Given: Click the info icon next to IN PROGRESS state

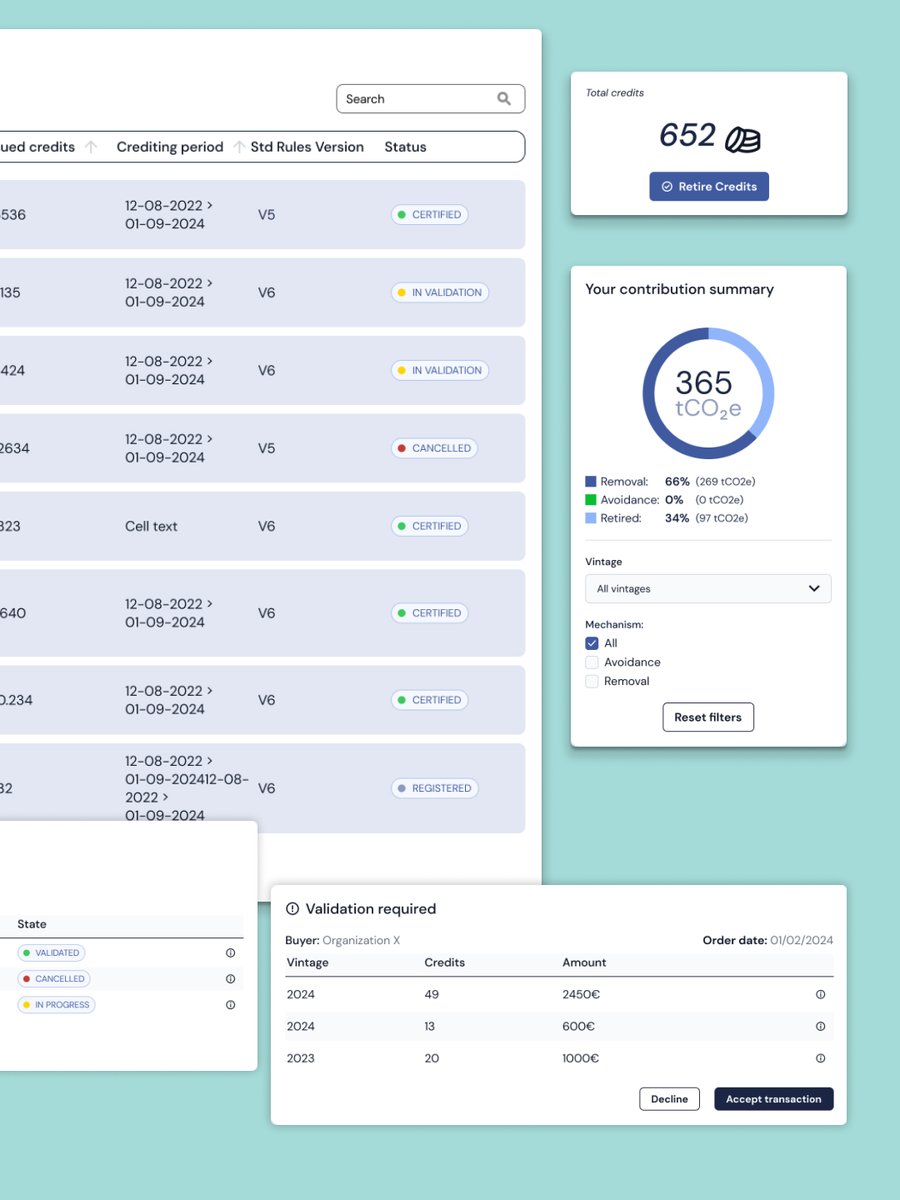Looking at the screenshot, I should (x=230, y=1005).
